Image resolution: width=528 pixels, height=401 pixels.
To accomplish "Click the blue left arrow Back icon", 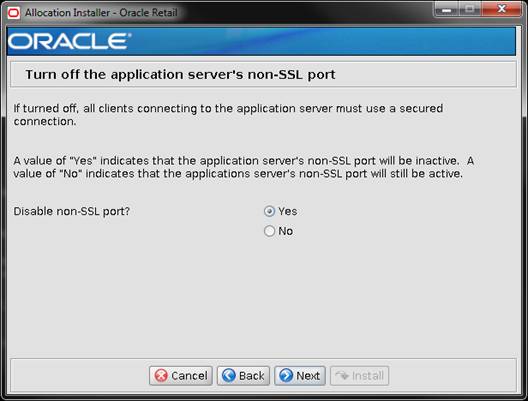I will [229, 375].
